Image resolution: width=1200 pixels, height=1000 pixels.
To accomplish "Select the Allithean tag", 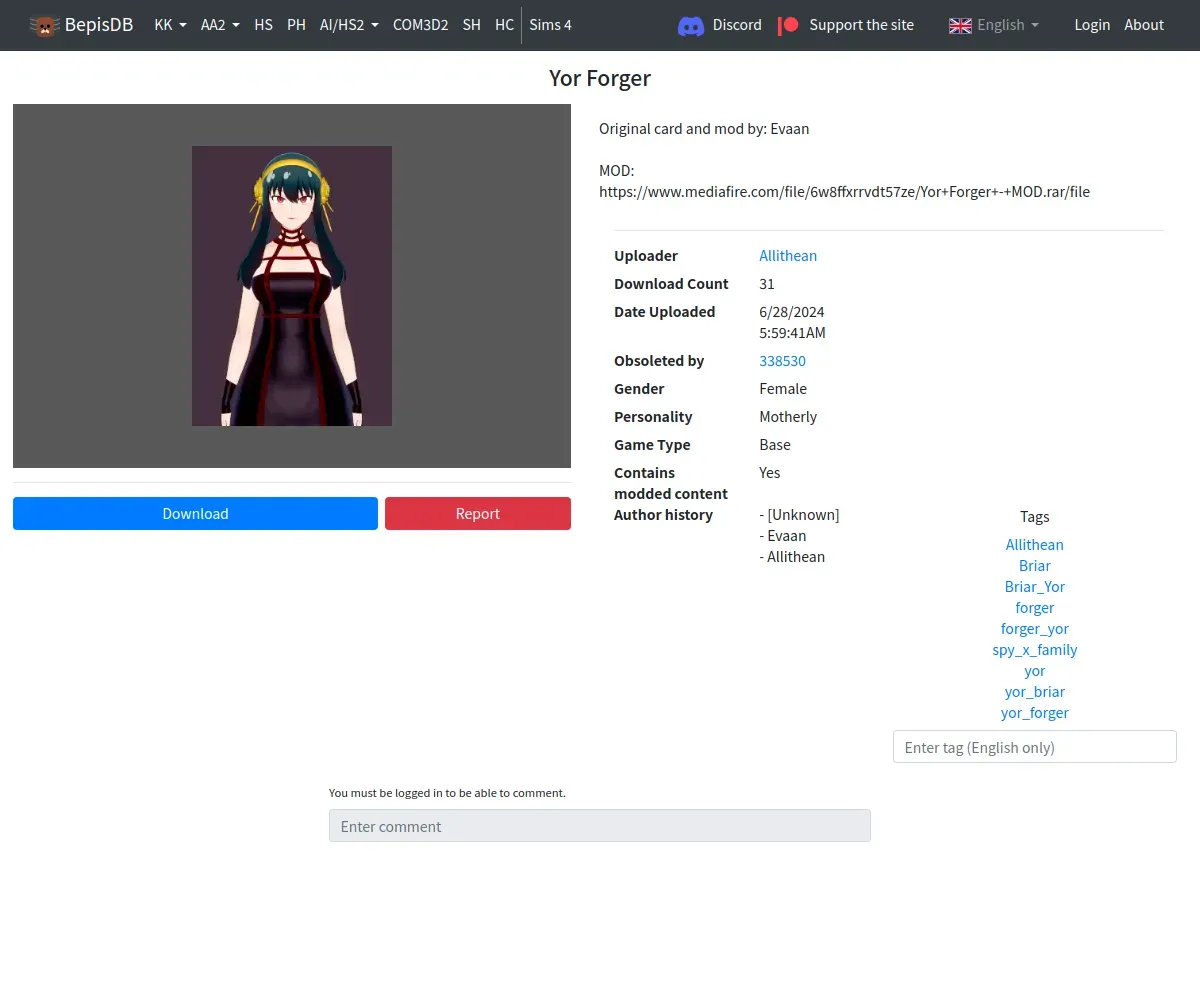I will click(x=1035, y=545).
